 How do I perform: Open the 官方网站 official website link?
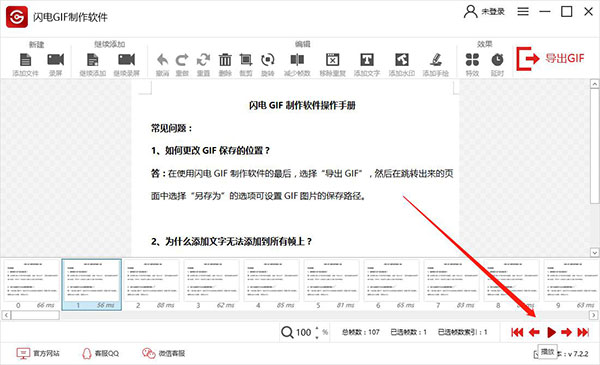[x=38, y=353]
